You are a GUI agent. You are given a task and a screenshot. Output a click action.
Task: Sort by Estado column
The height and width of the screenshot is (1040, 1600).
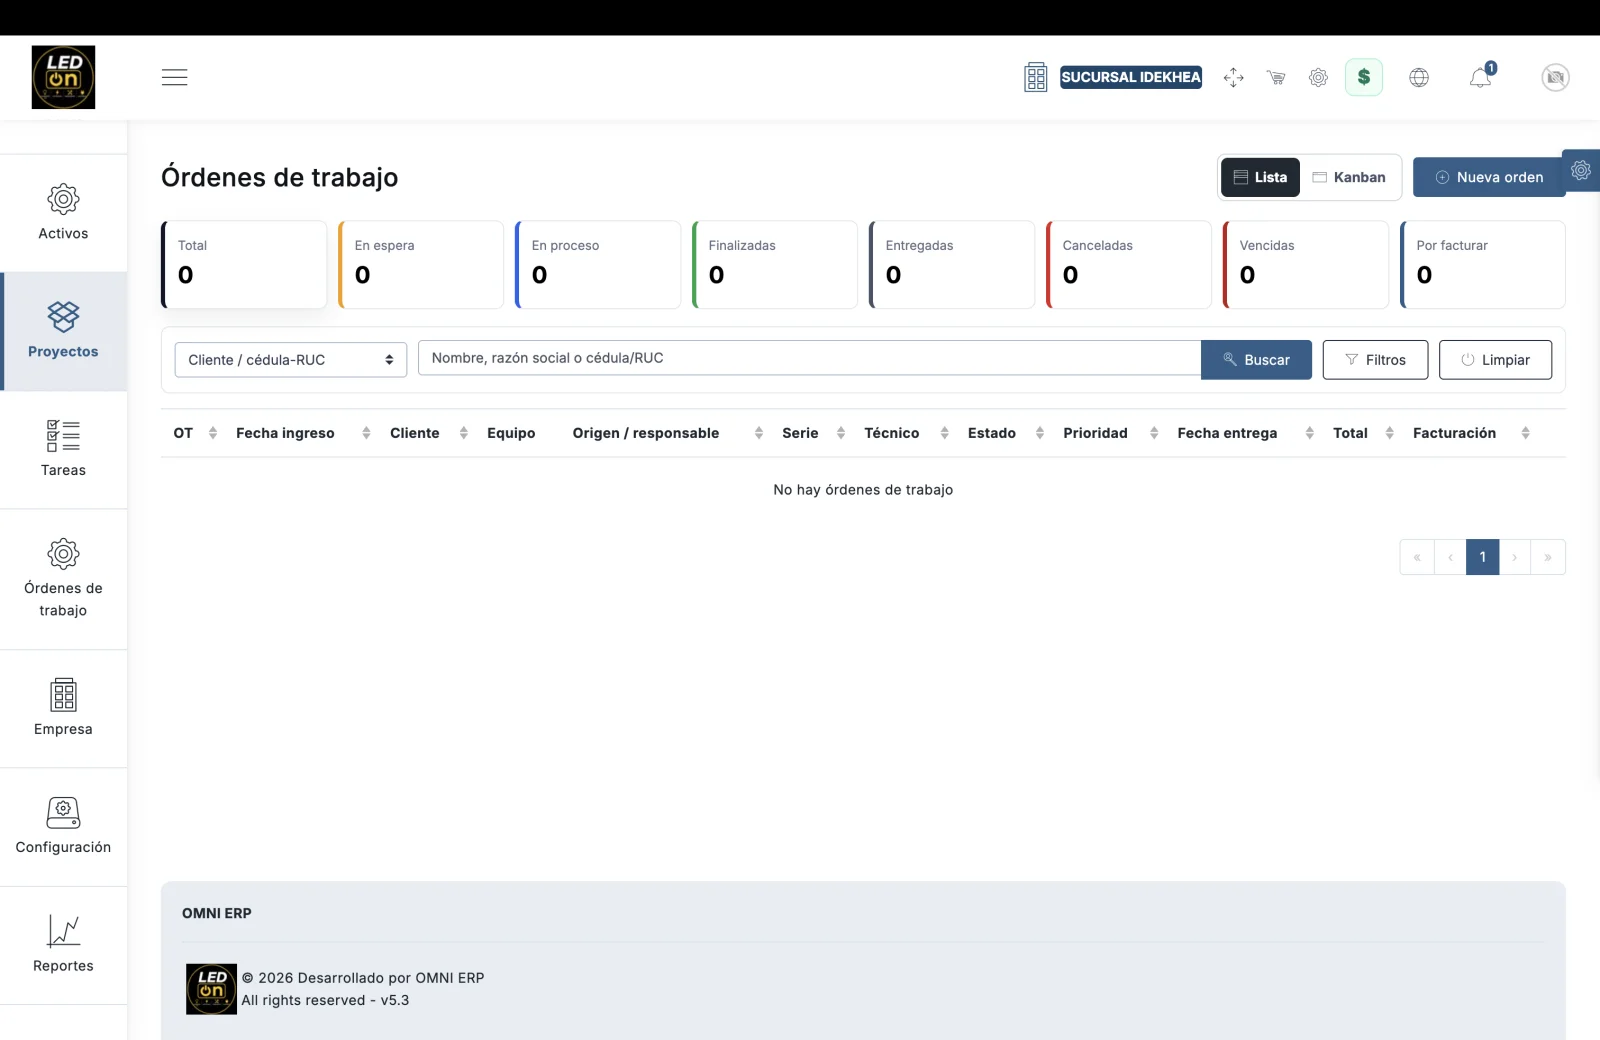tap(1006, 433)
